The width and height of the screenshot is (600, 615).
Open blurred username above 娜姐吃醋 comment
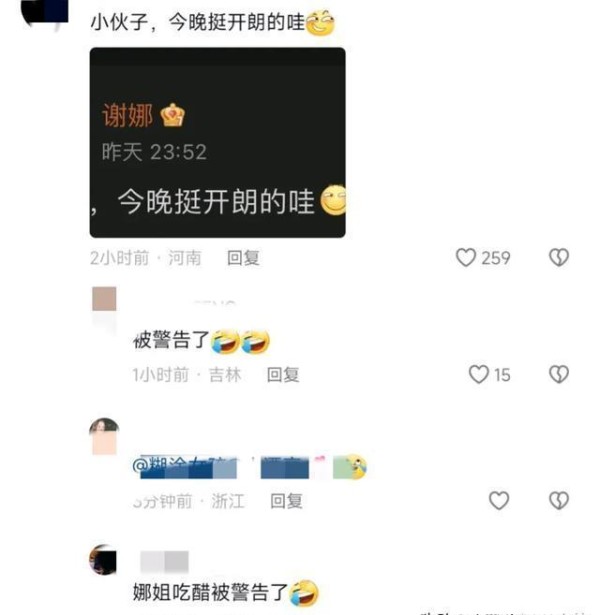[x=164, y=561]
